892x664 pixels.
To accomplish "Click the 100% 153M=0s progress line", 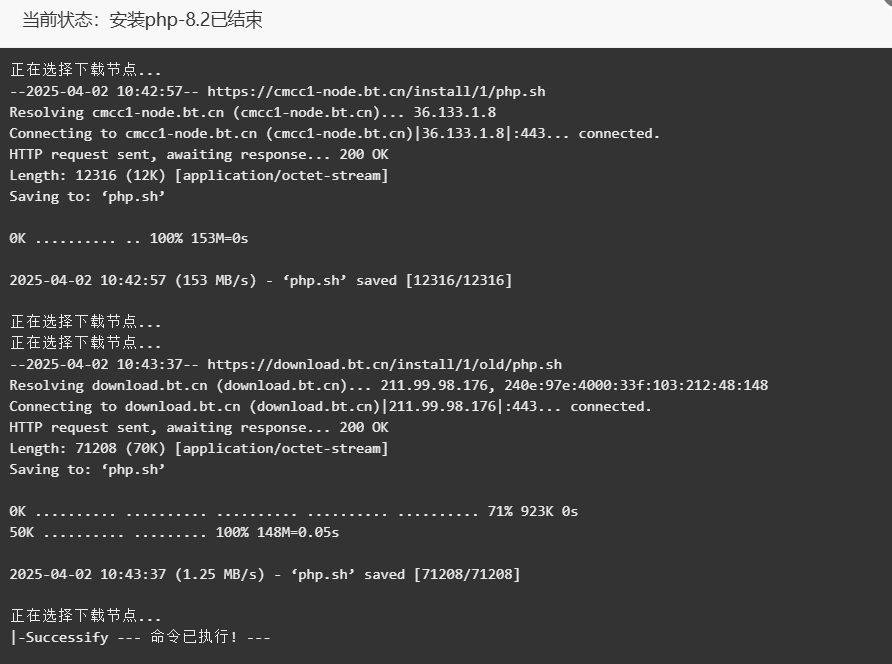I will click(x=129, y=238).
